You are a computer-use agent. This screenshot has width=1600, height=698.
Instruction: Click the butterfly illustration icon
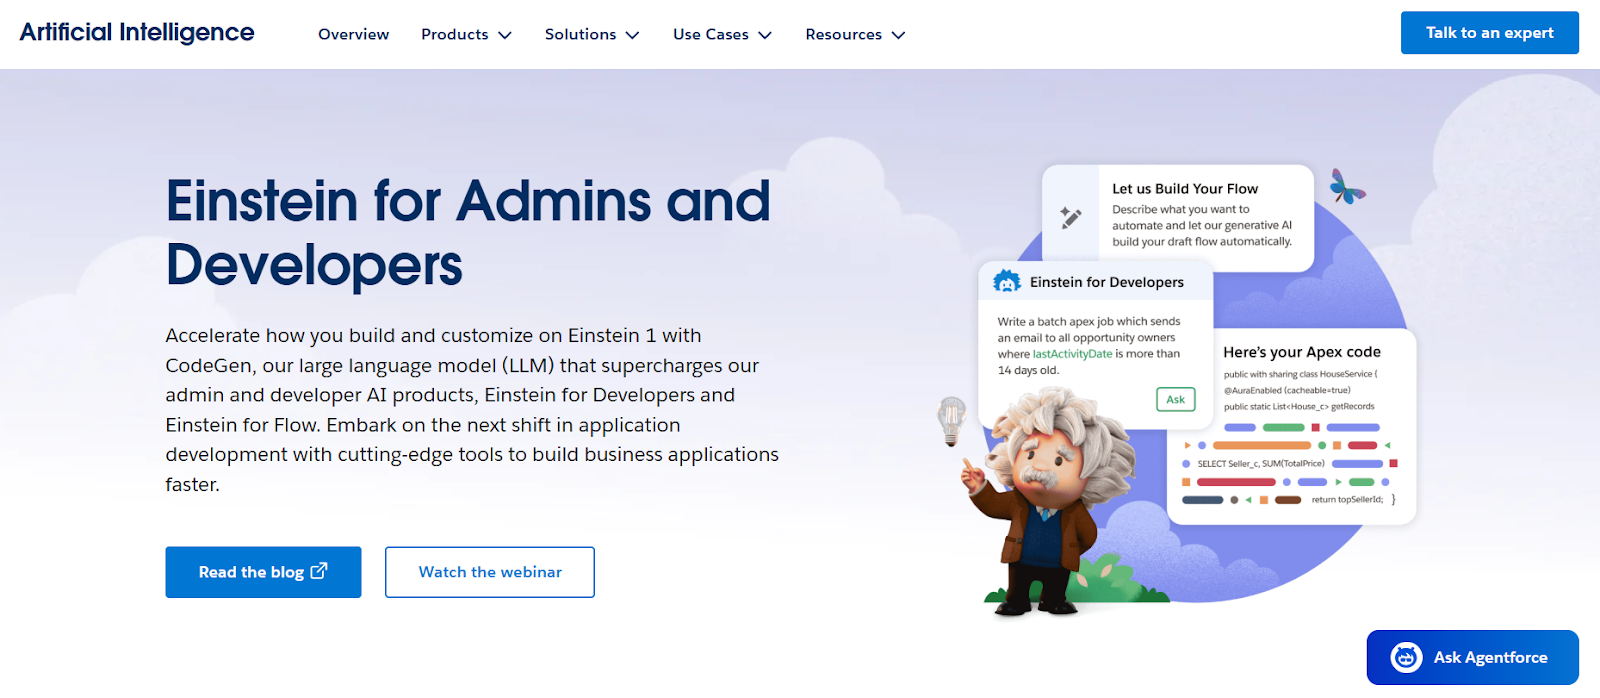coord(1346,186)
